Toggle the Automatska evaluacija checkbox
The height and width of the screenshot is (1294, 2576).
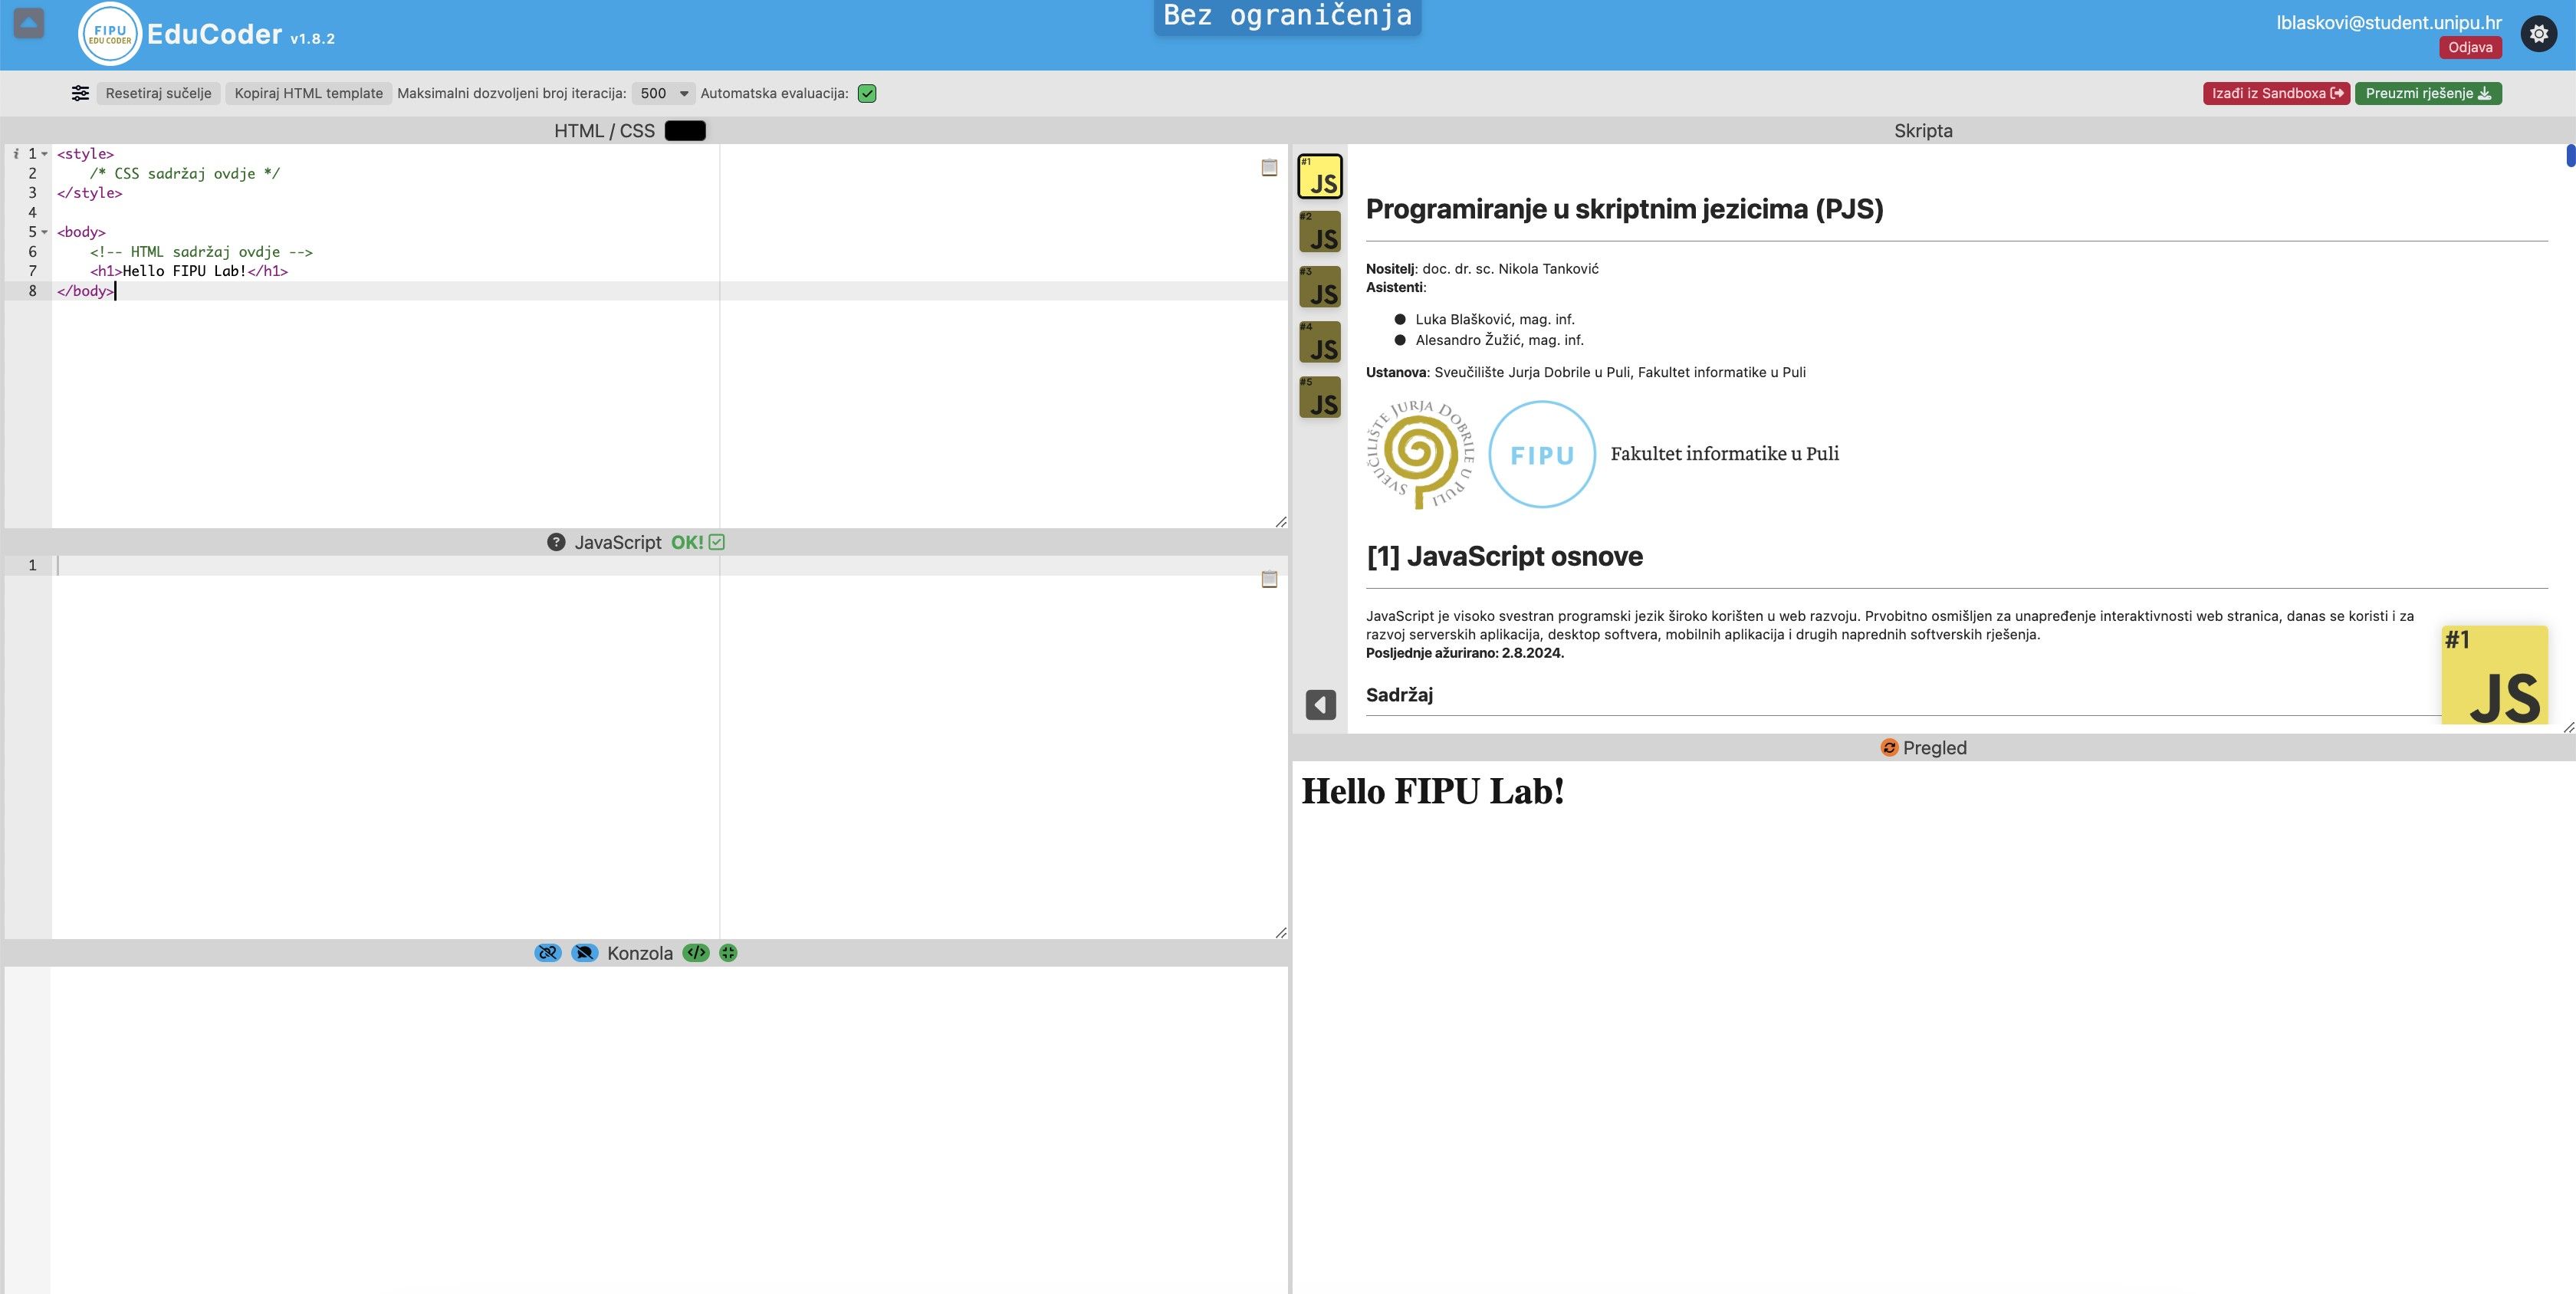pos(867,93)
